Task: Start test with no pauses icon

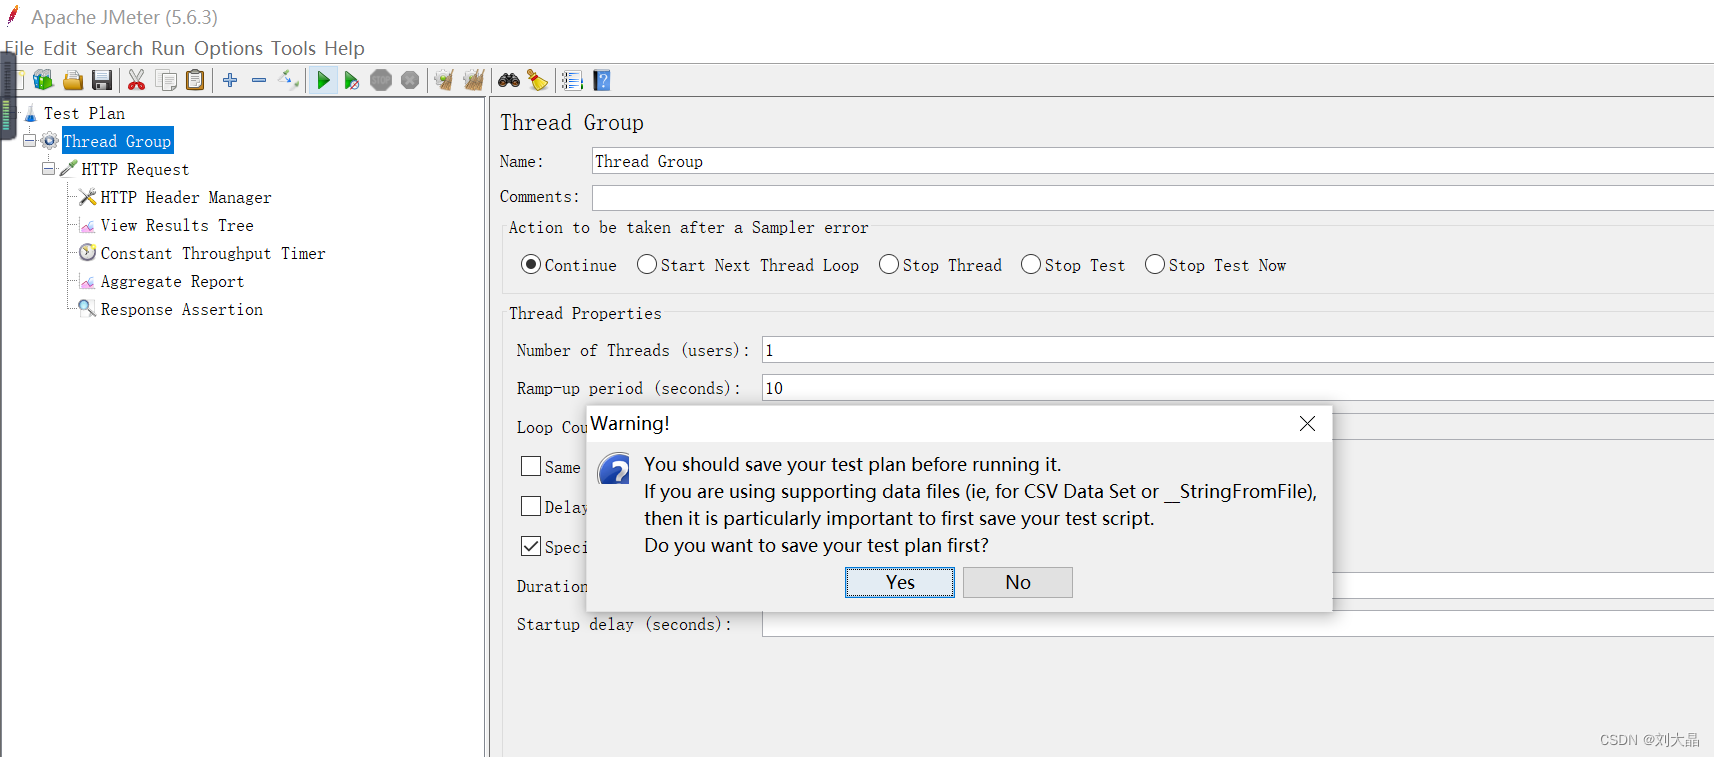Action: pos(352,80)
